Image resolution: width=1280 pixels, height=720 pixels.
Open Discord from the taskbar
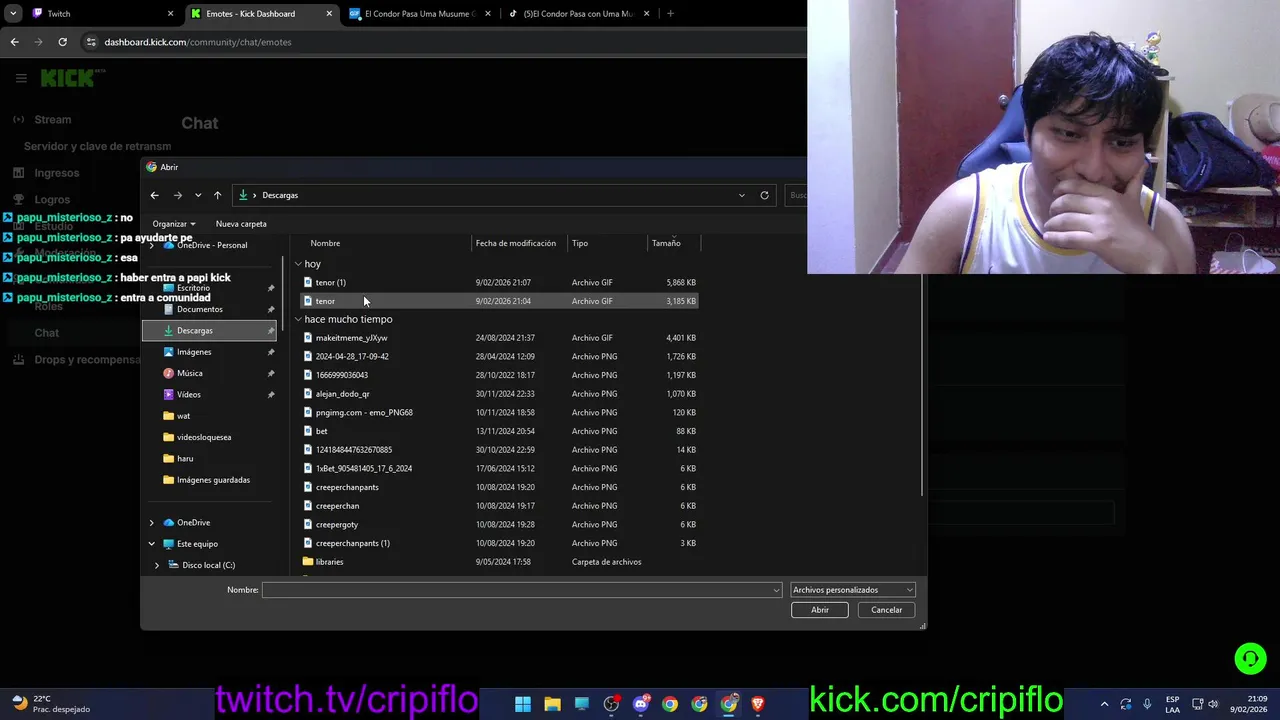click(x=641, y=704)
